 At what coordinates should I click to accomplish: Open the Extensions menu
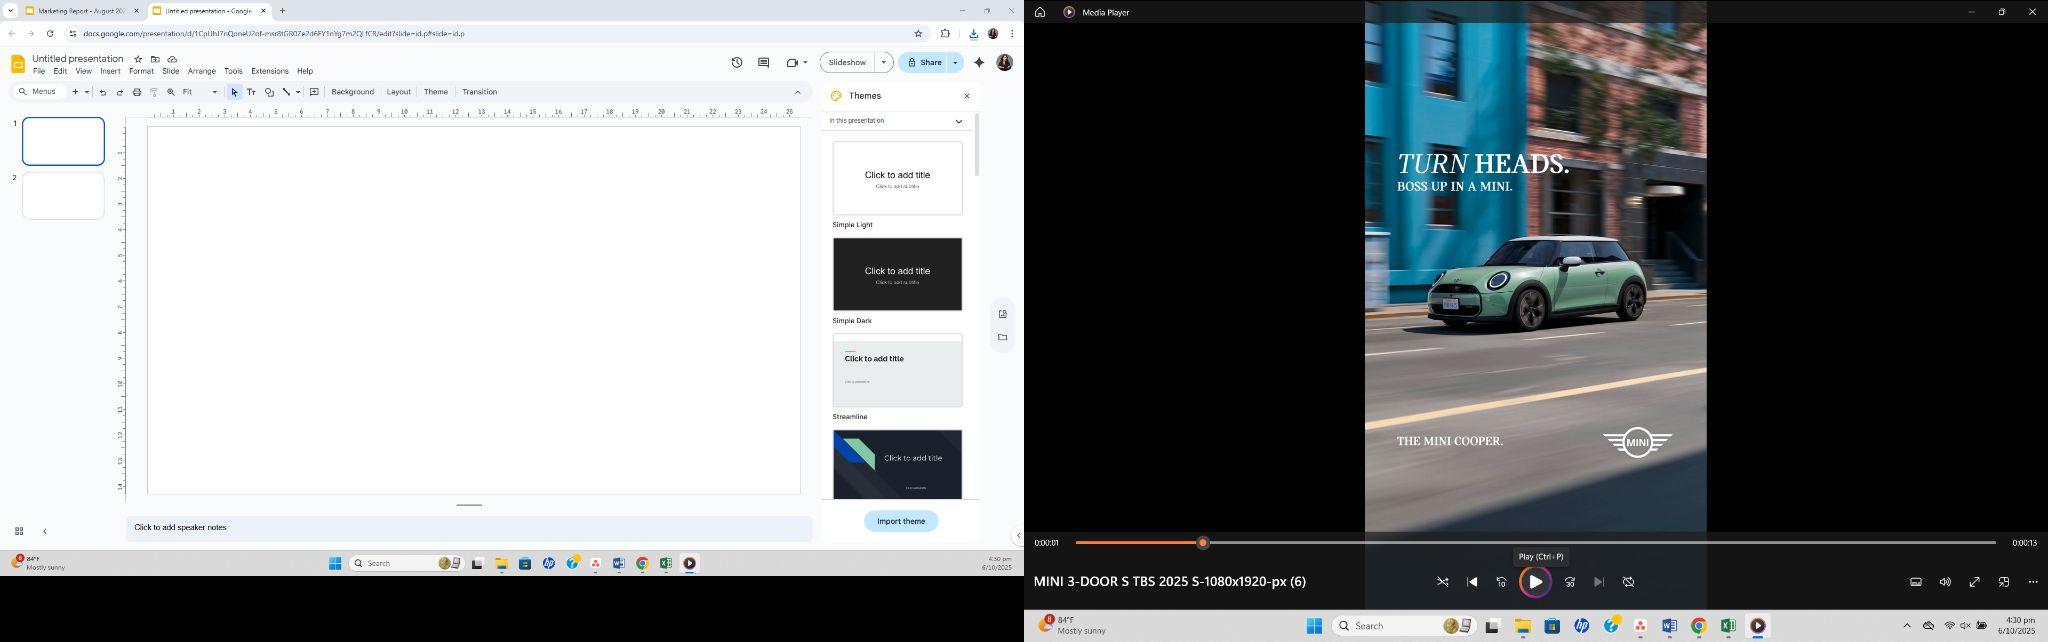(x=270, y=72)
